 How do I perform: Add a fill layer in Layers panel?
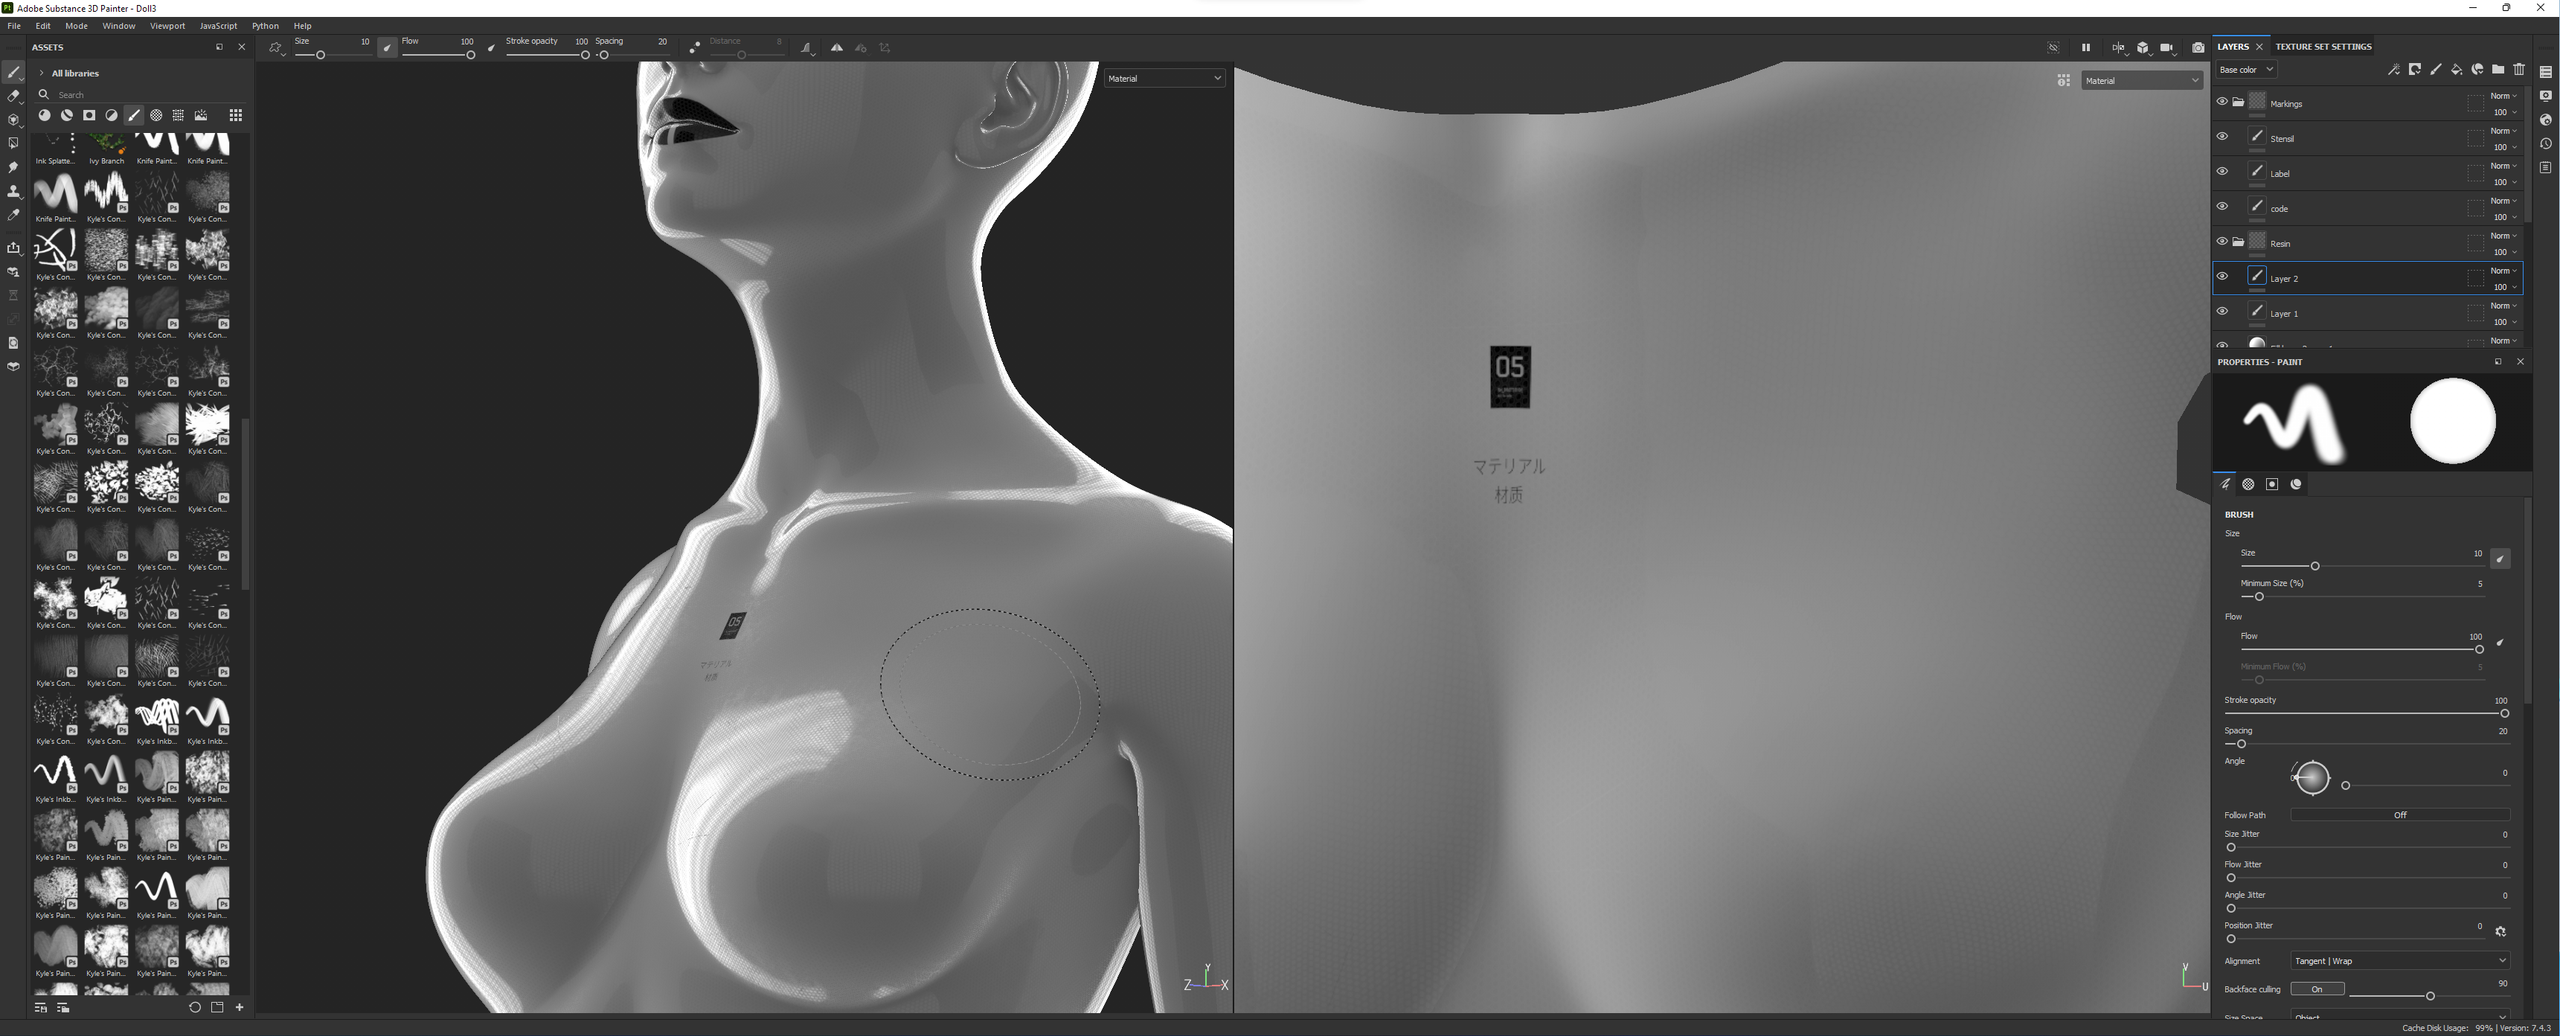click(2456, 70)
